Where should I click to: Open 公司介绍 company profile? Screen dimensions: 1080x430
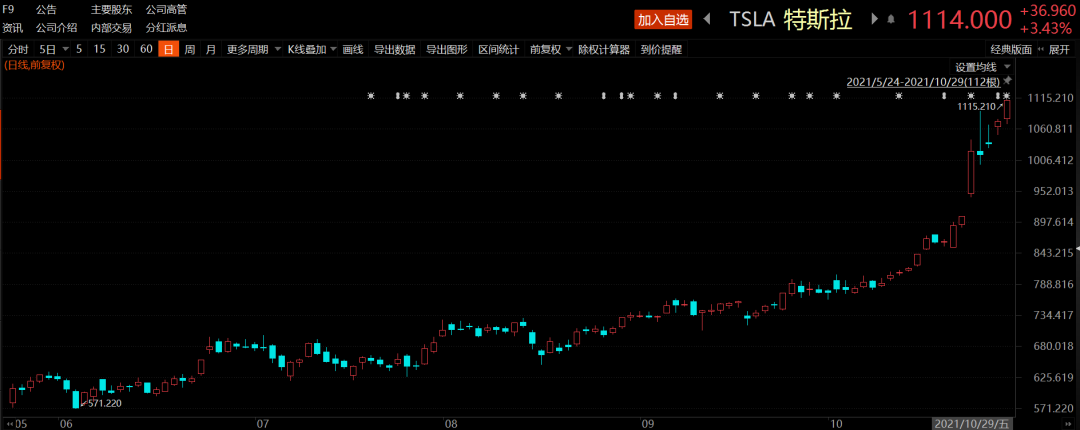click(56, 28)
